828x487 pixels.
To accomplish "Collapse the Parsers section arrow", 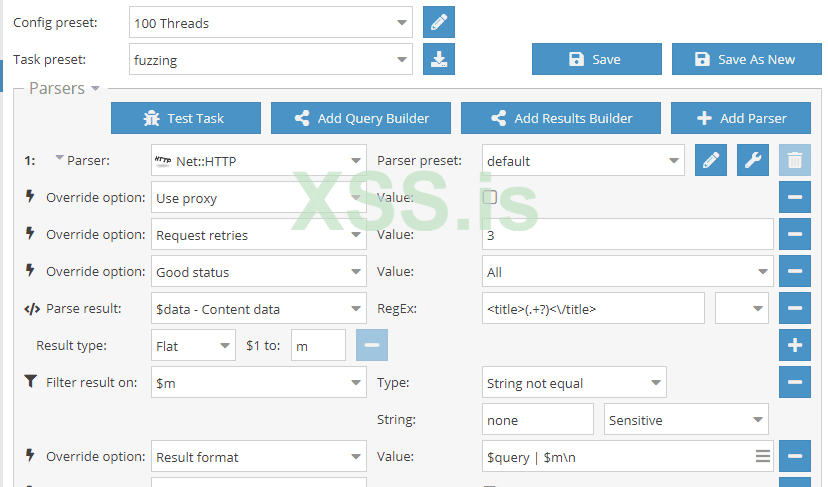I will [95, 88].
